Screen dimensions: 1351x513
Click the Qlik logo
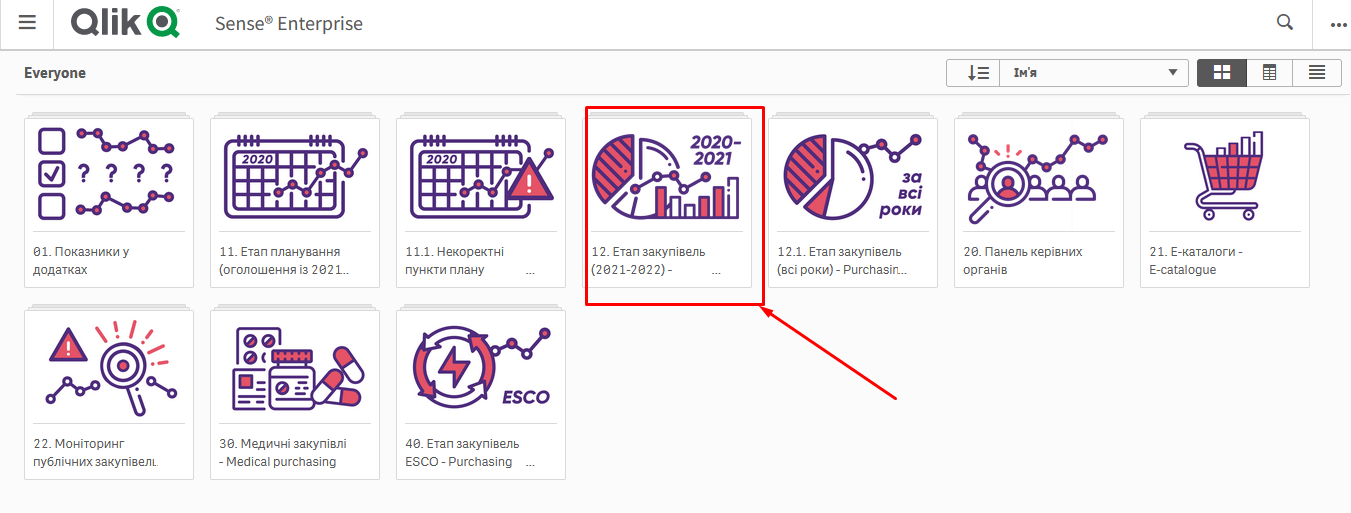click(125, 23)
